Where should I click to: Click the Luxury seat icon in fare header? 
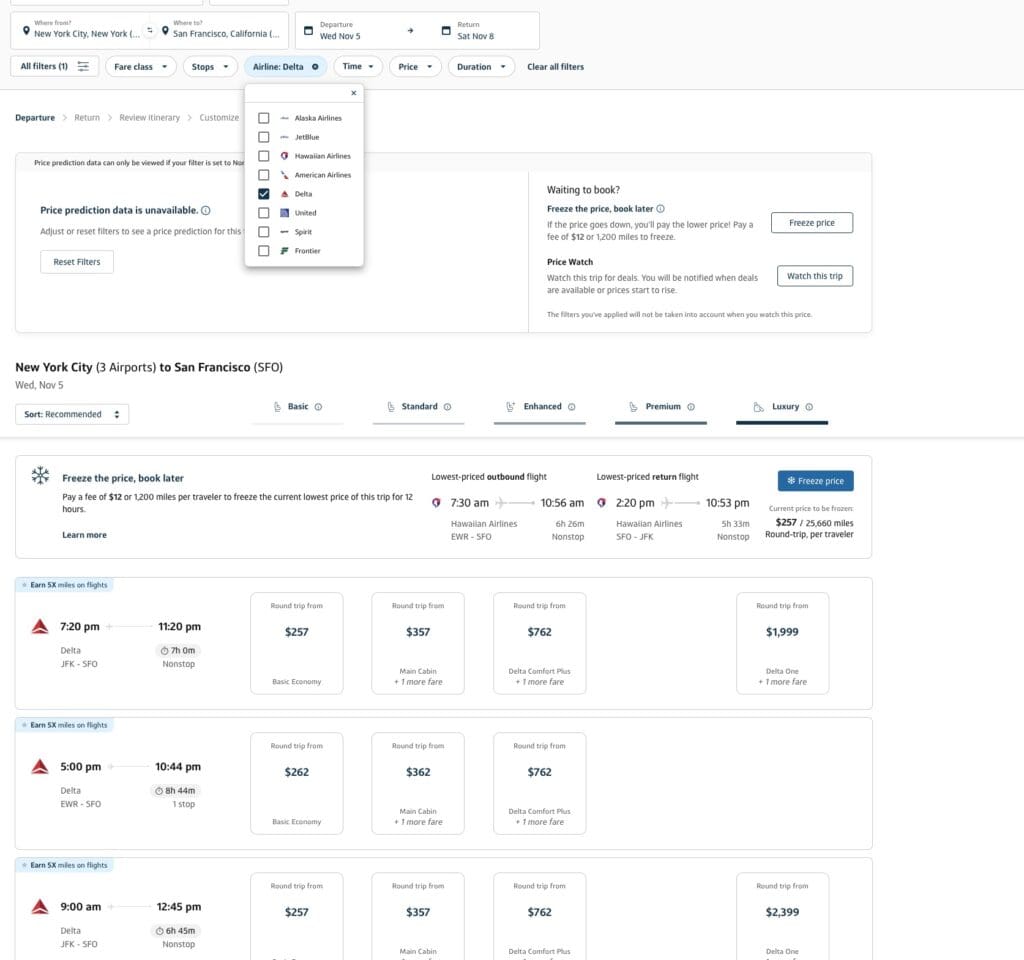tap(758, 407)
